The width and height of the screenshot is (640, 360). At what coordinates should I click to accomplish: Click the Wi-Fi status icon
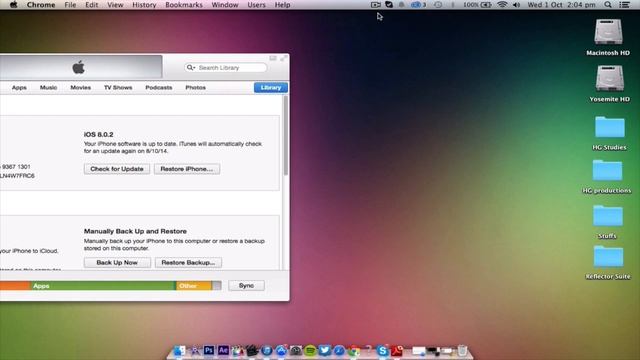(x=502, y=5)
